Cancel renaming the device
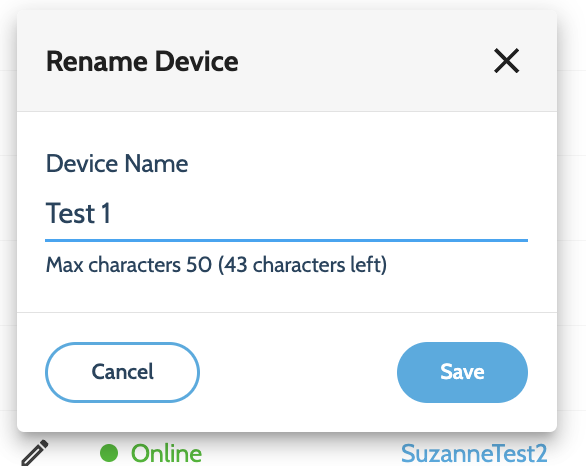Image resolution: width=586 pixels, height=466 pixels. pos(123,372)
